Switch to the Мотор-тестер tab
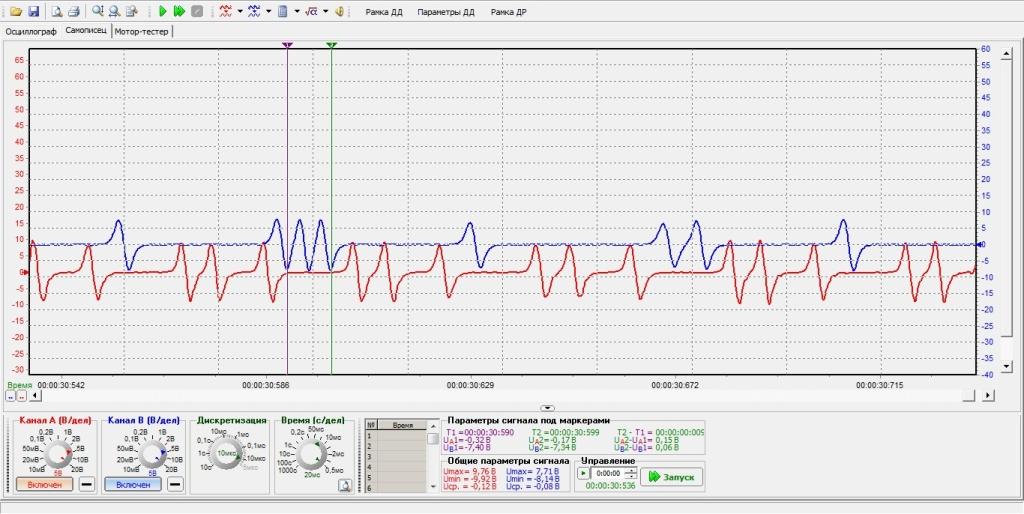This screenshot has width=1024, height=514. point(141,31)
